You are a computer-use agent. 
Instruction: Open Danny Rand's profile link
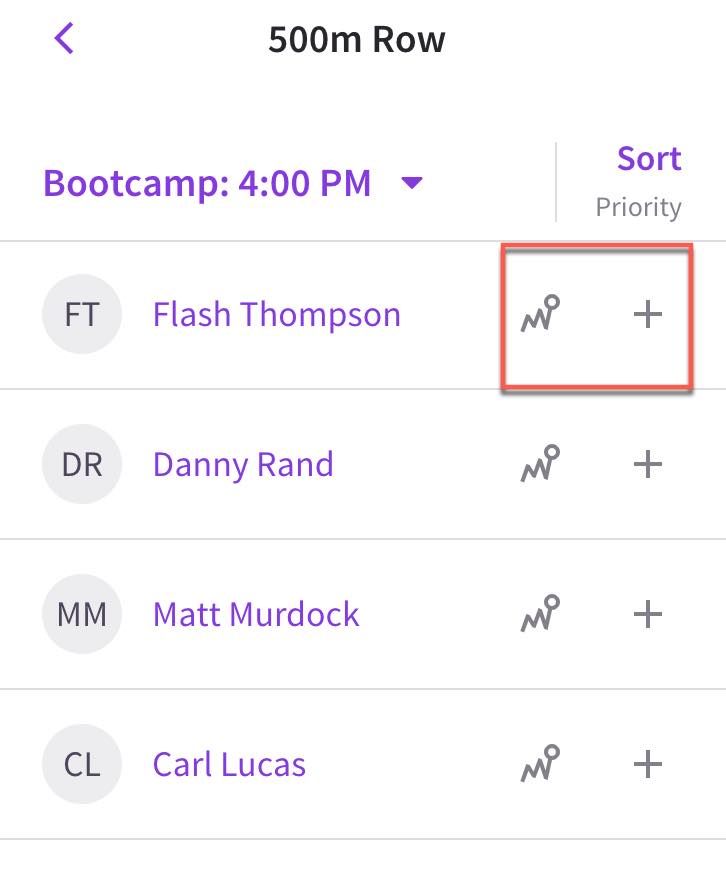243,465
